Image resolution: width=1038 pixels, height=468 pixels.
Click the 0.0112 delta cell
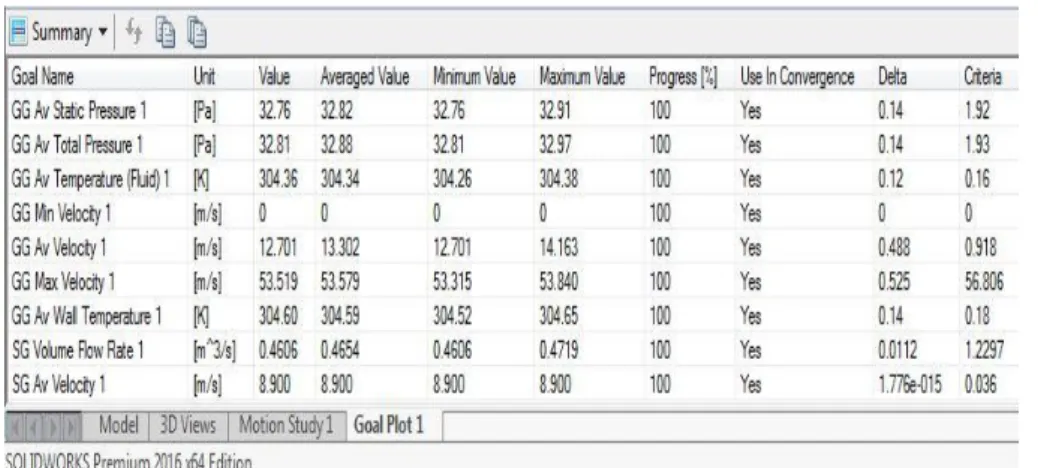898,351
